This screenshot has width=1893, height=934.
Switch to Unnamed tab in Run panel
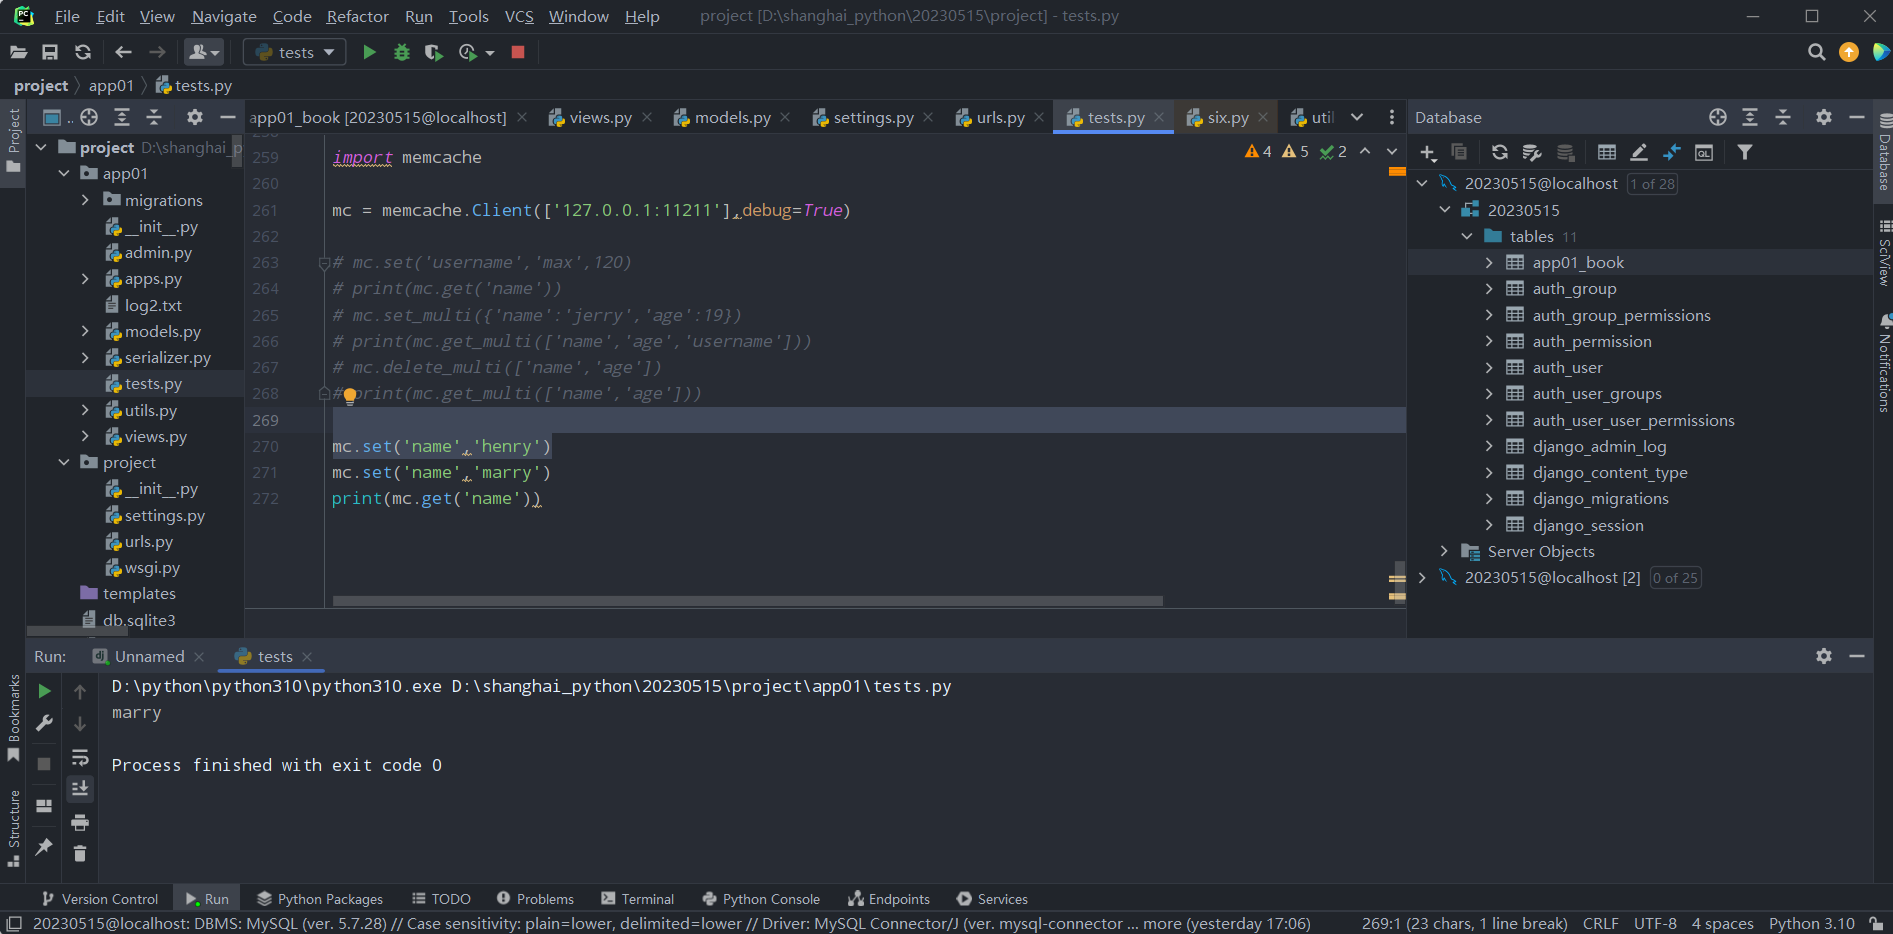point(149,656)
